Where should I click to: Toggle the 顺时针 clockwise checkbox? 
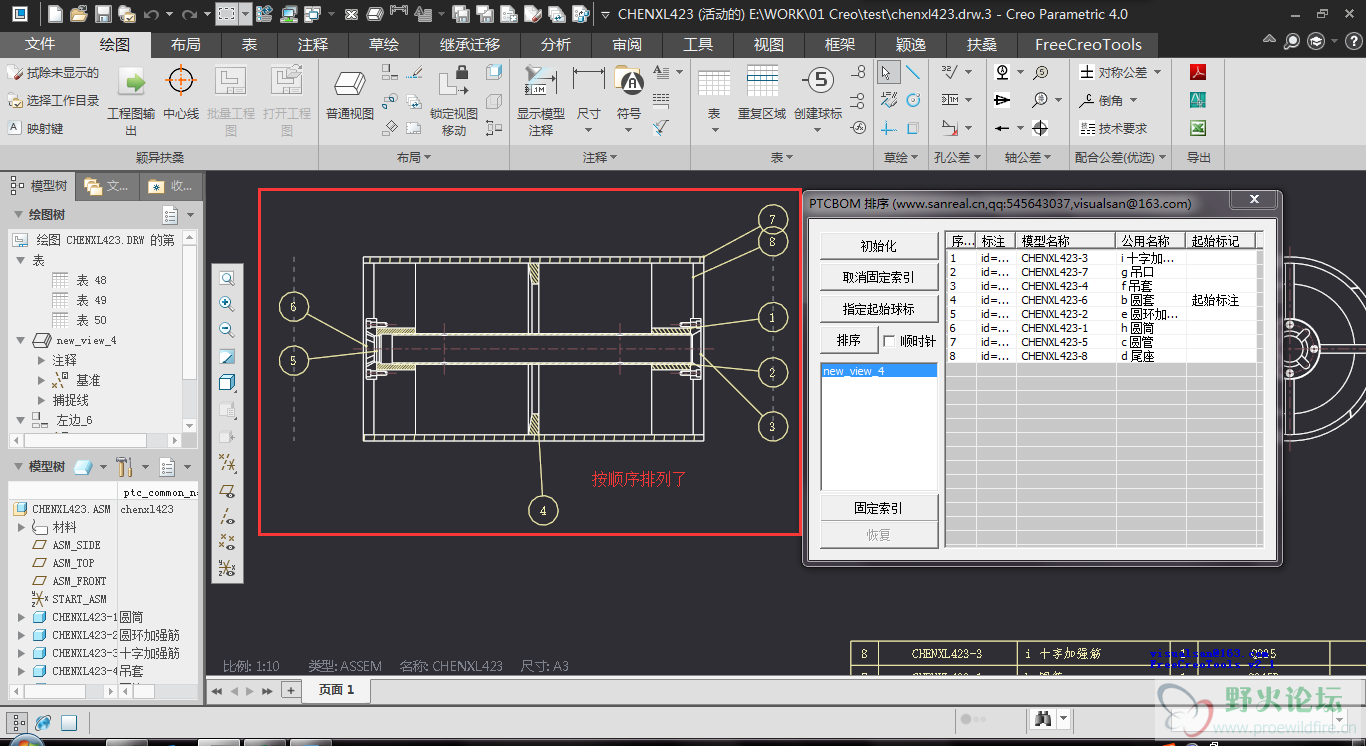889,341
